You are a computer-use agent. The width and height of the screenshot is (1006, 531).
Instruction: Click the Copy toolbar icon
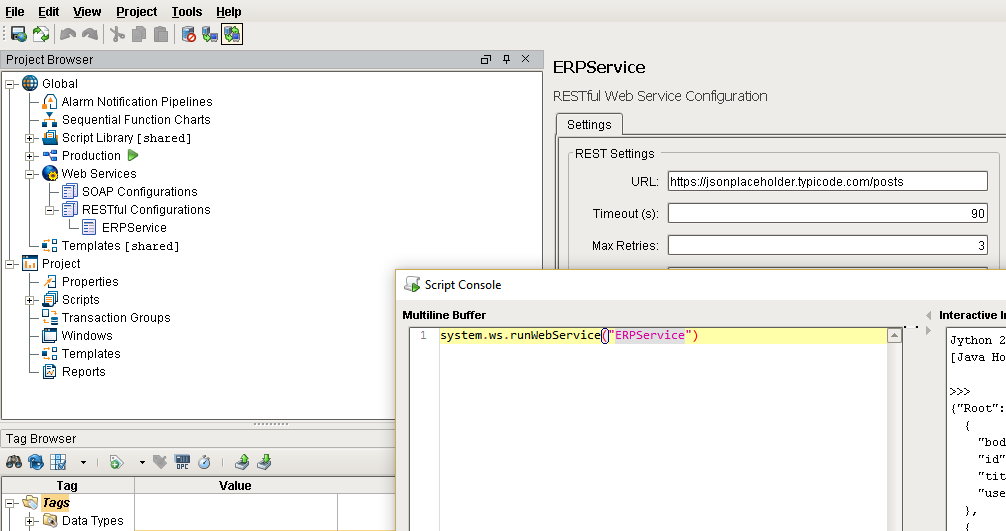pyautogui.click(x=139, y=34)
